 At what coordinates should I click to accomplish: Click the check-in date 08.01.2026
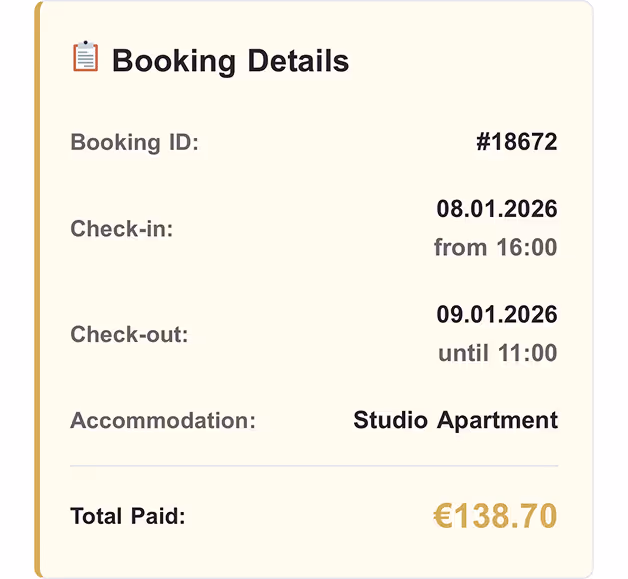[496, 209]
